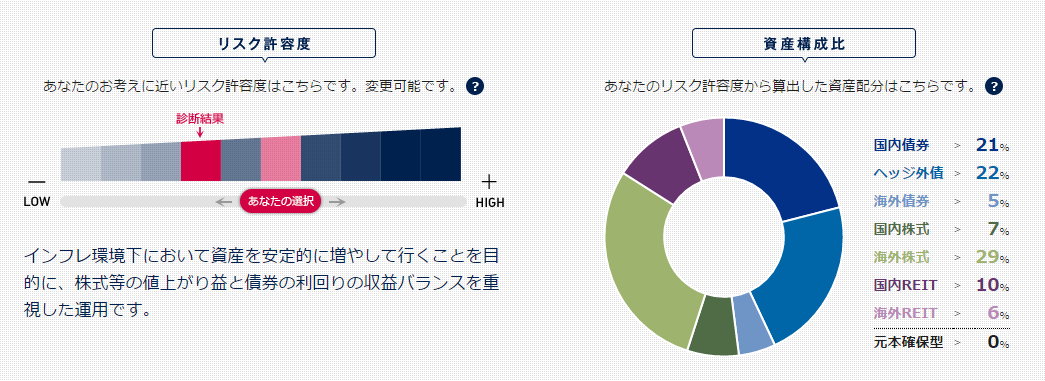Open the 海外債券 asset link
This screenshot has height=381, width=1045.
900,201
